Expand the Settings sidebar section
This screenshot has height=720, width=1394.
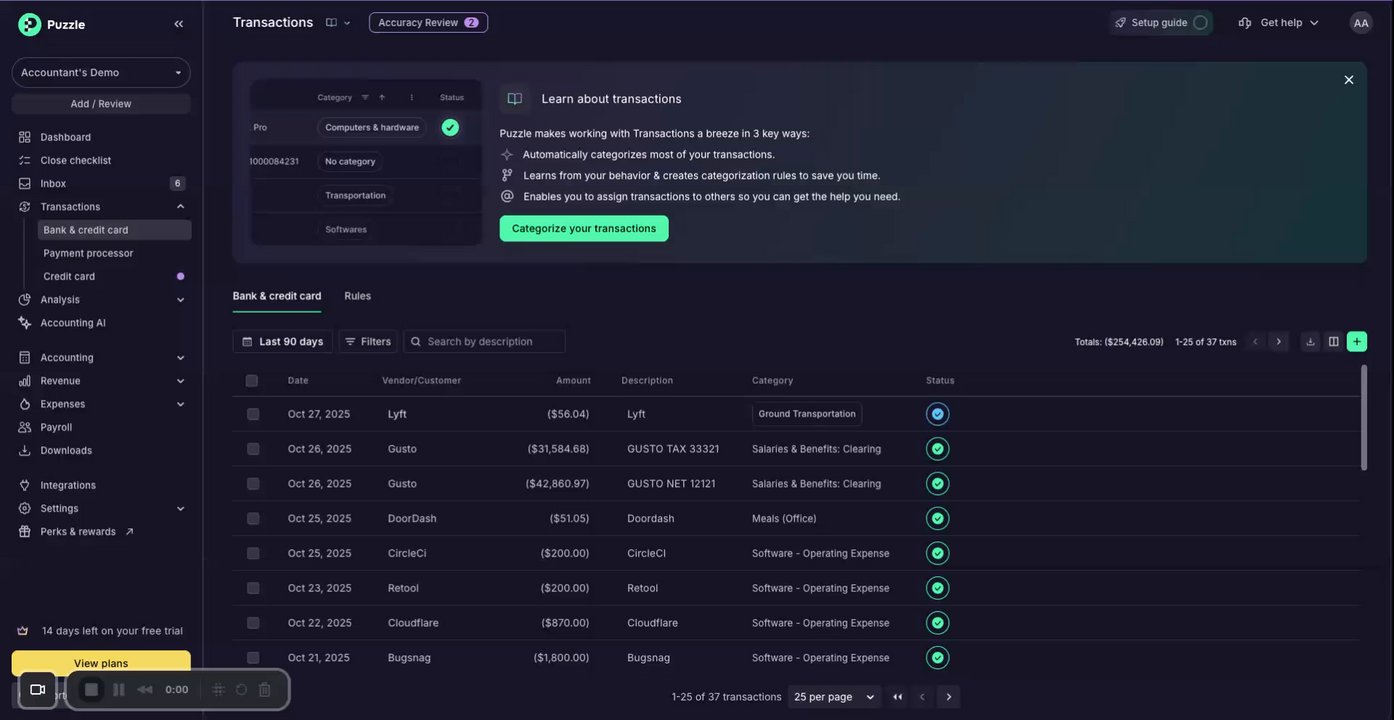181,509
